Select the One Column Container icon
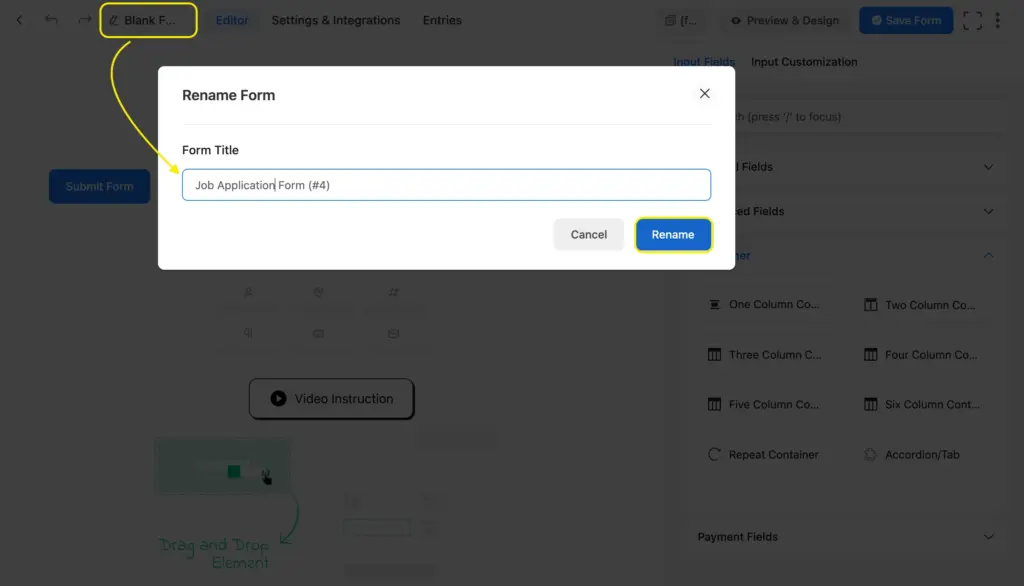This screenshot has height=586, width=1024. (714, 305)
